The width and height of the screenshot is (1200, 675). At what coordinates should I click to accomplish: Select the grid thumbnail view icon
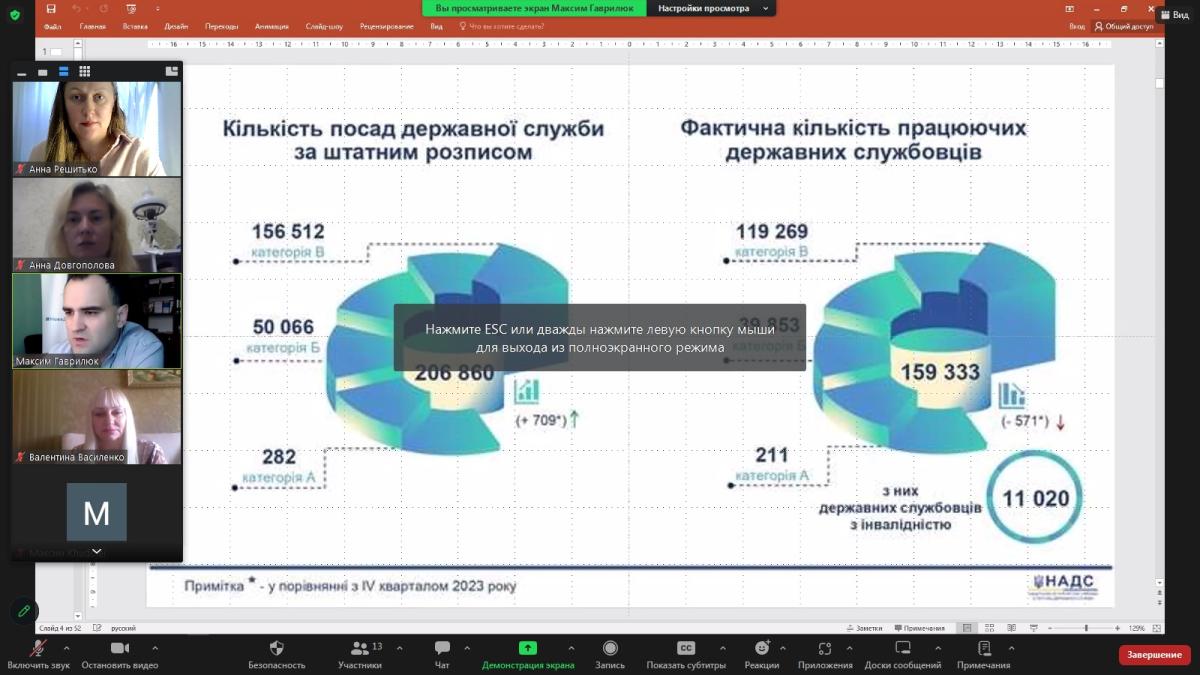click(x=85, y=72)
